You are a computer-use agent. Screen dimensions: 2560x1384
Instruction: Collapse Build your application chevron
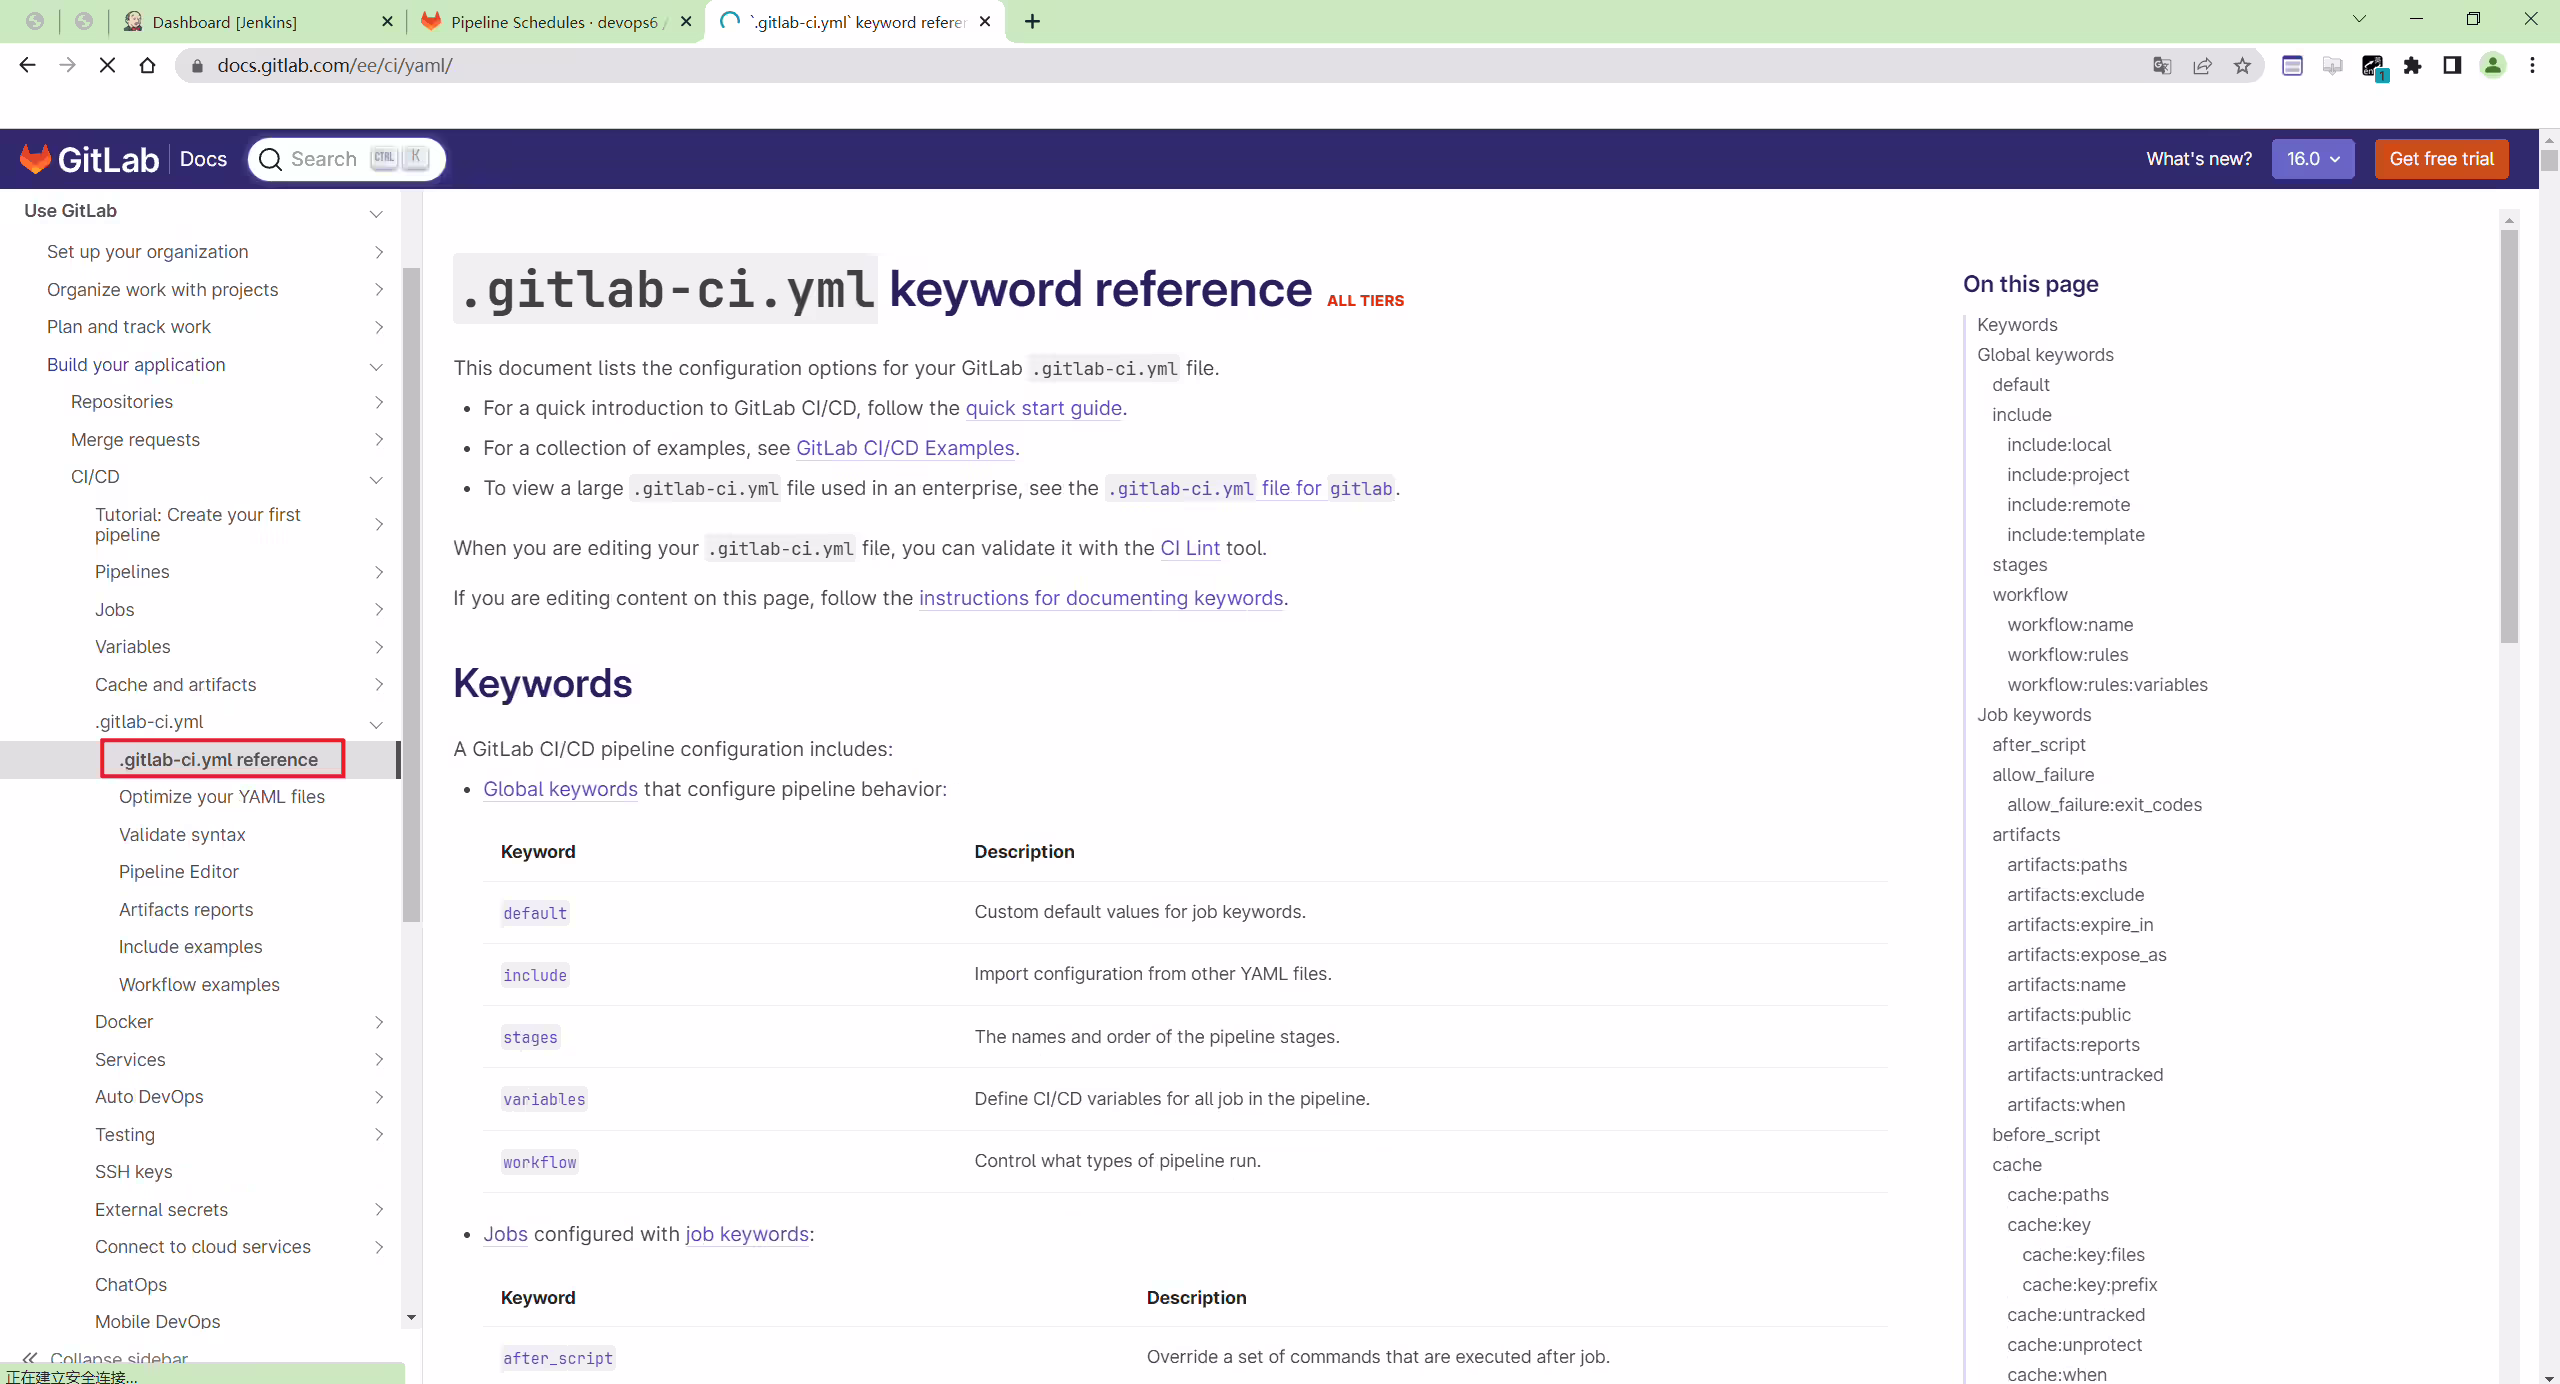377,367
